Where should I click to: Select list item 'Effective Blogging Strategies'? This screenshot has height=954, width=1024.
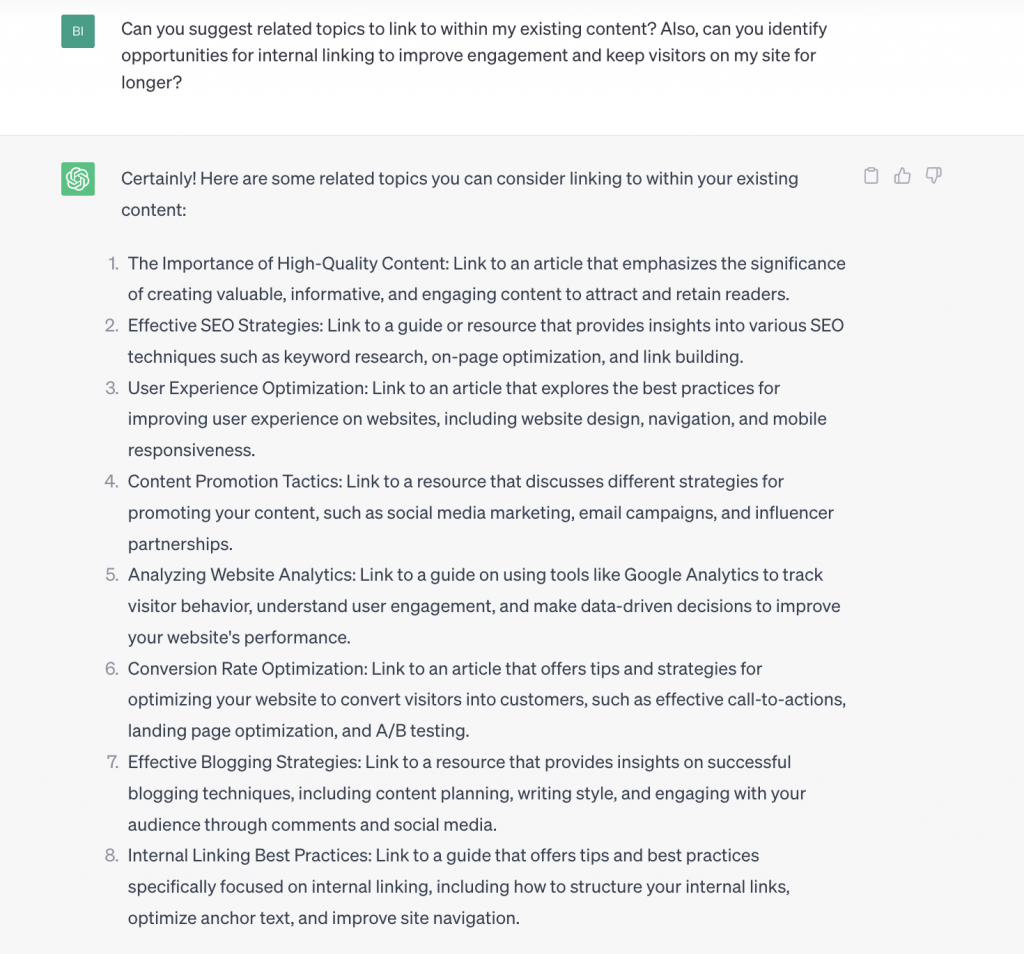[x=467, y=793]
